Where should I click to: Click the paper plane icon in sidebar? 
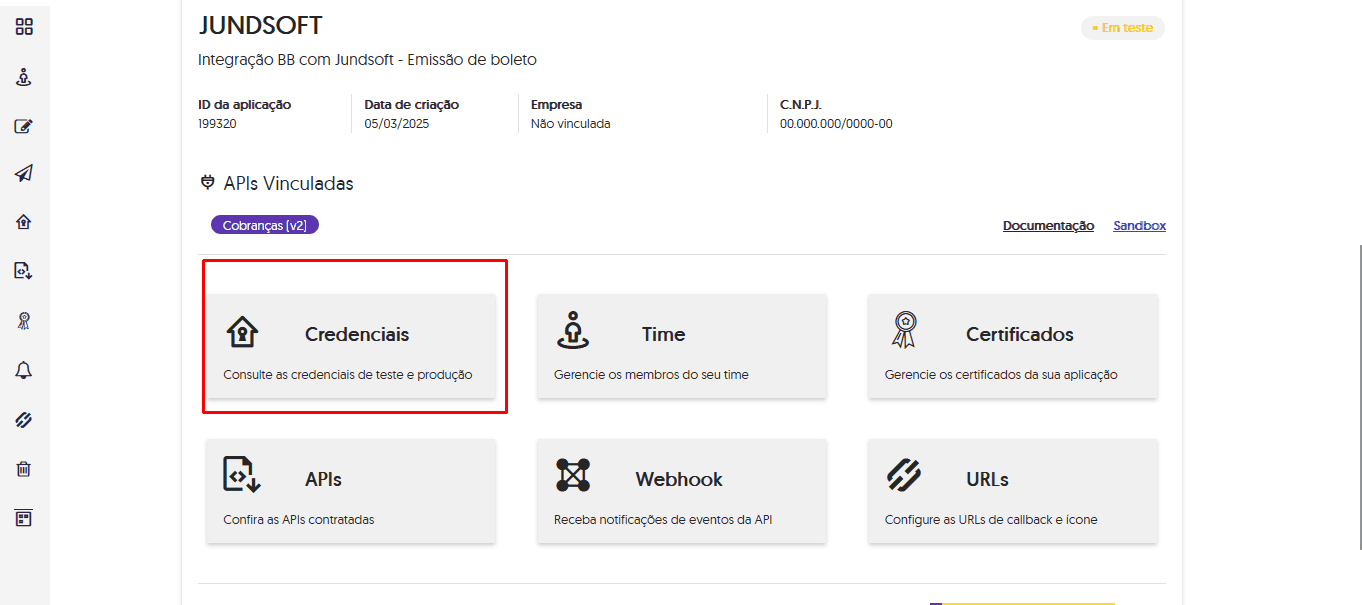point(24,174)
